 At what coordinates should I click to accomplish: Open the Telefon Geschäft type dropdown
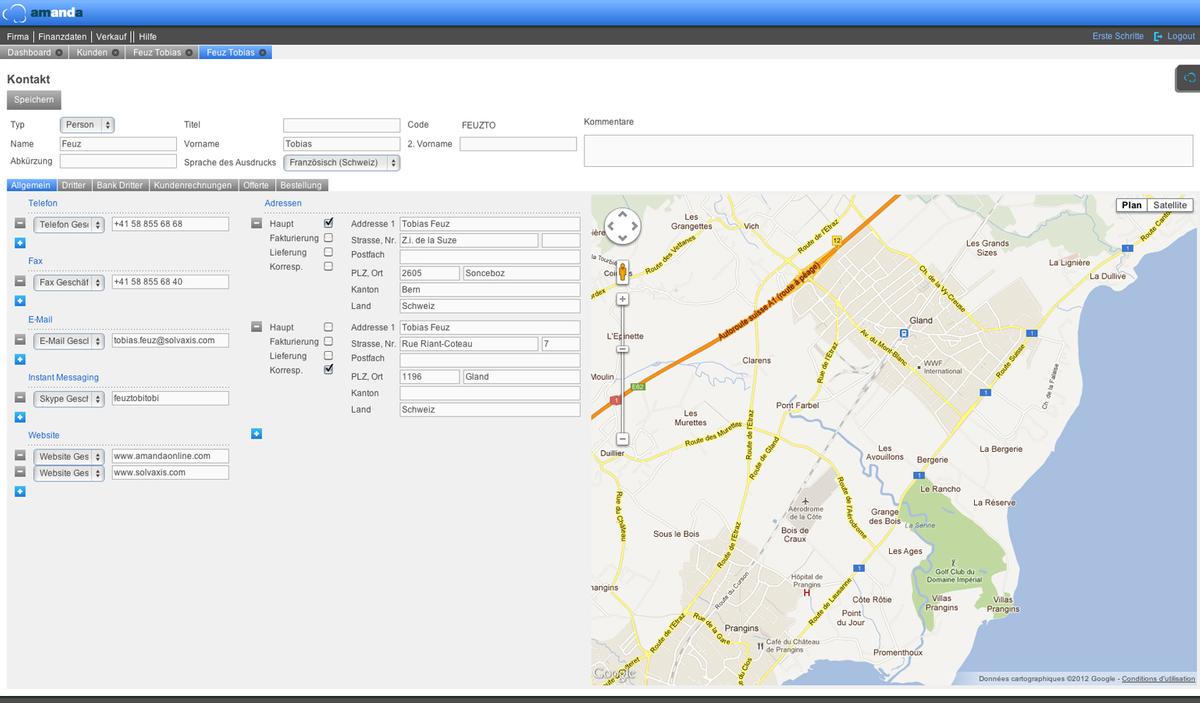(x=69, y=225)
